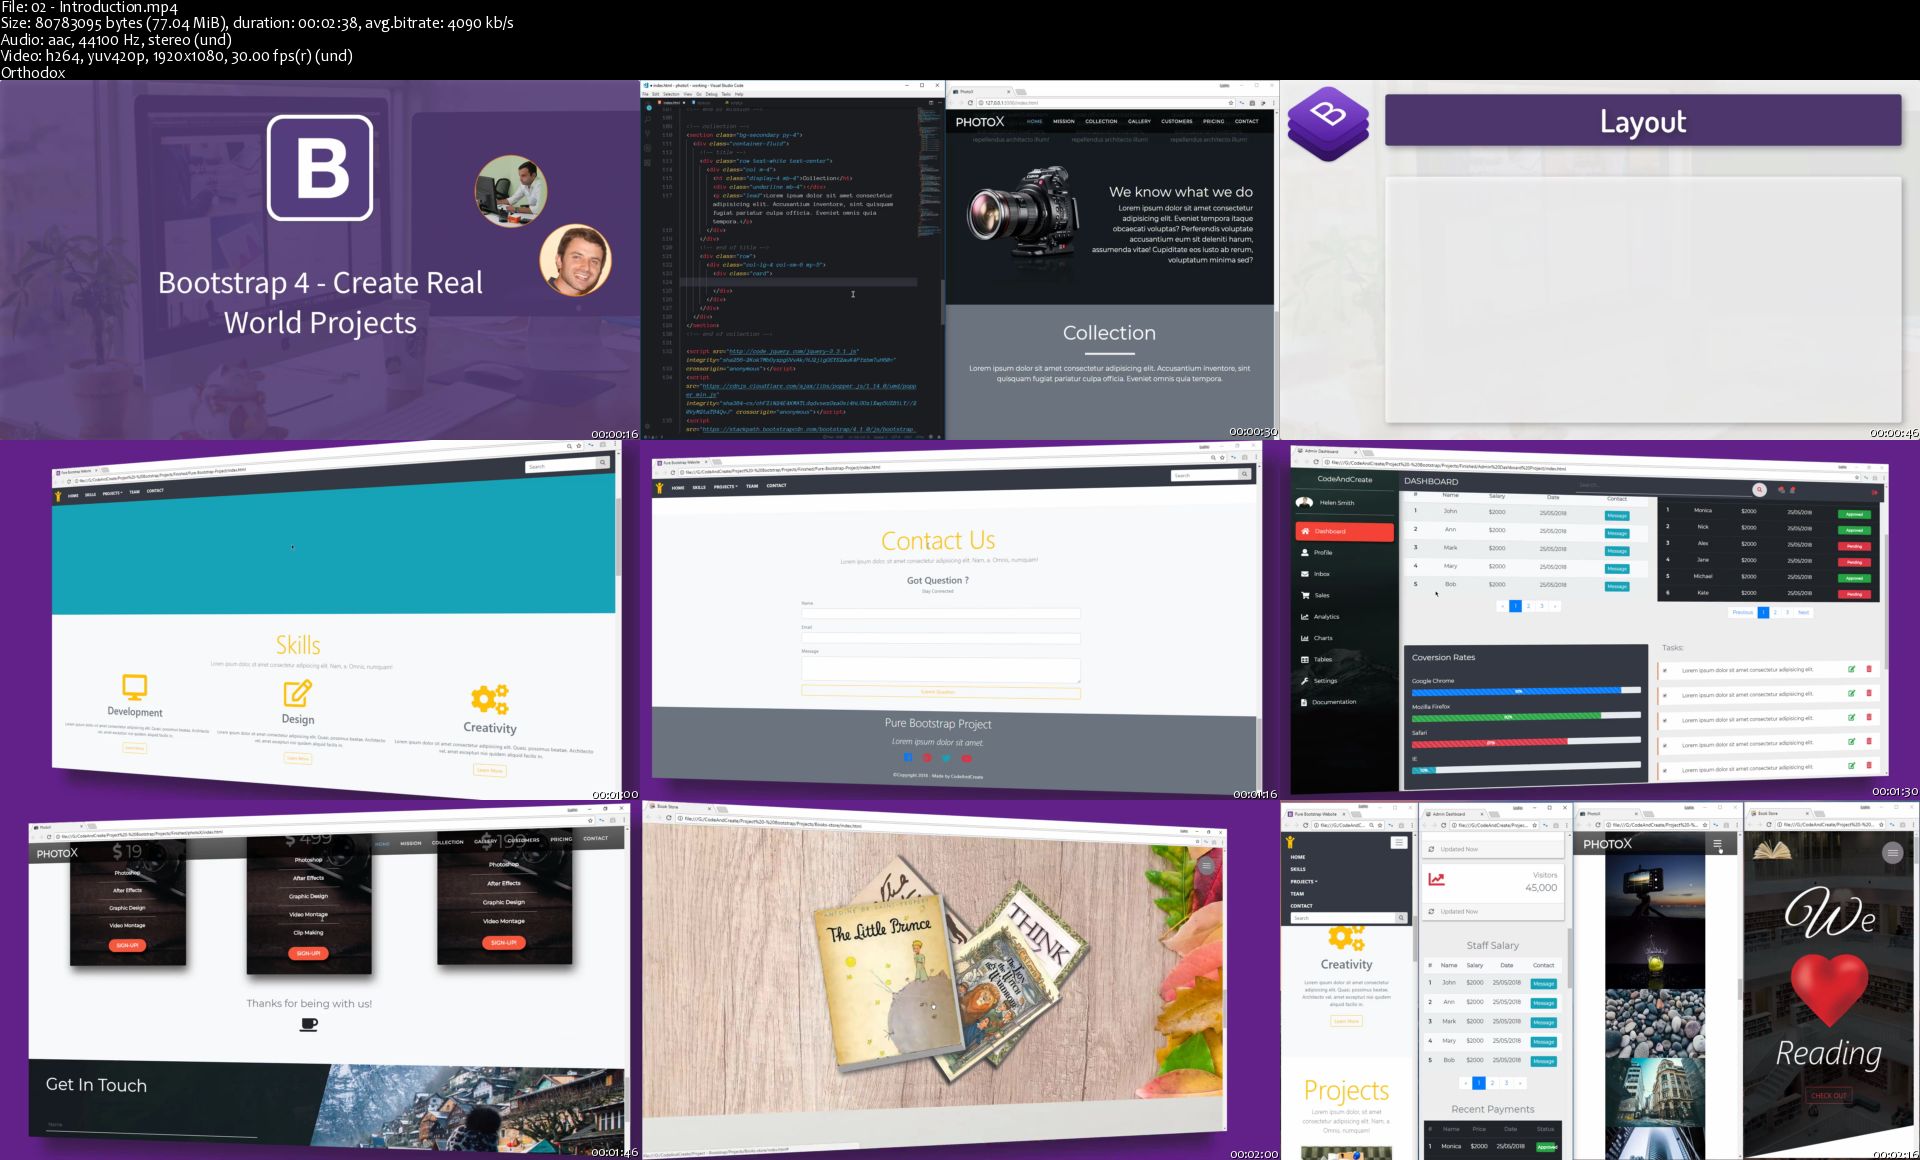
Task: Click the desktop Creativity gears icon in Skills section
Action: [489, 699]
